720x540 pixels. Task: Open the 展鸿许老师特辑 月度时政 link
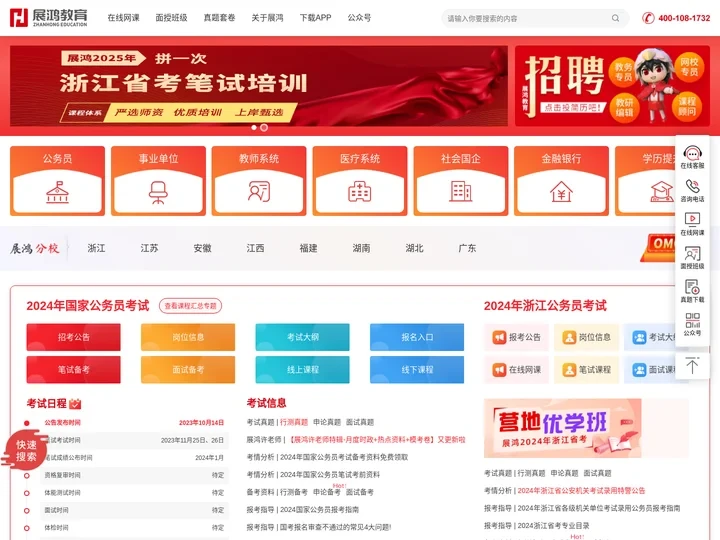(x=377, y=440)
